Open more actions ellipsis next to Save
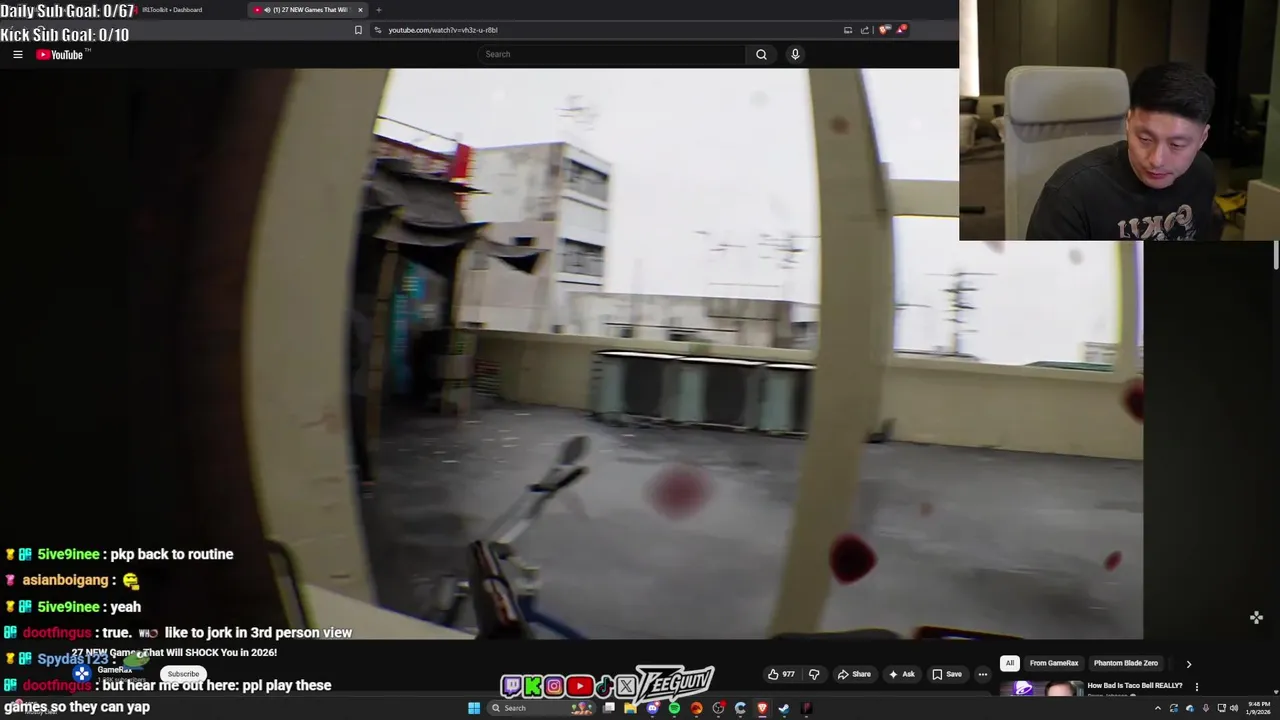Image resolution: width=1280 pixels, height=720 pixels. 983,674
